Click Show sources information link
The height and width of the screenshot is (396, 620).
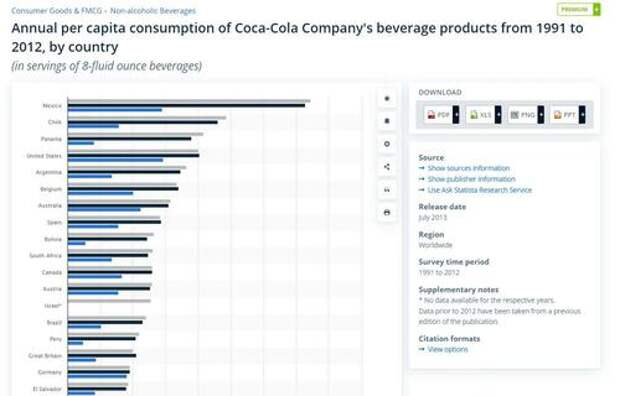click(x=469, y=168)
